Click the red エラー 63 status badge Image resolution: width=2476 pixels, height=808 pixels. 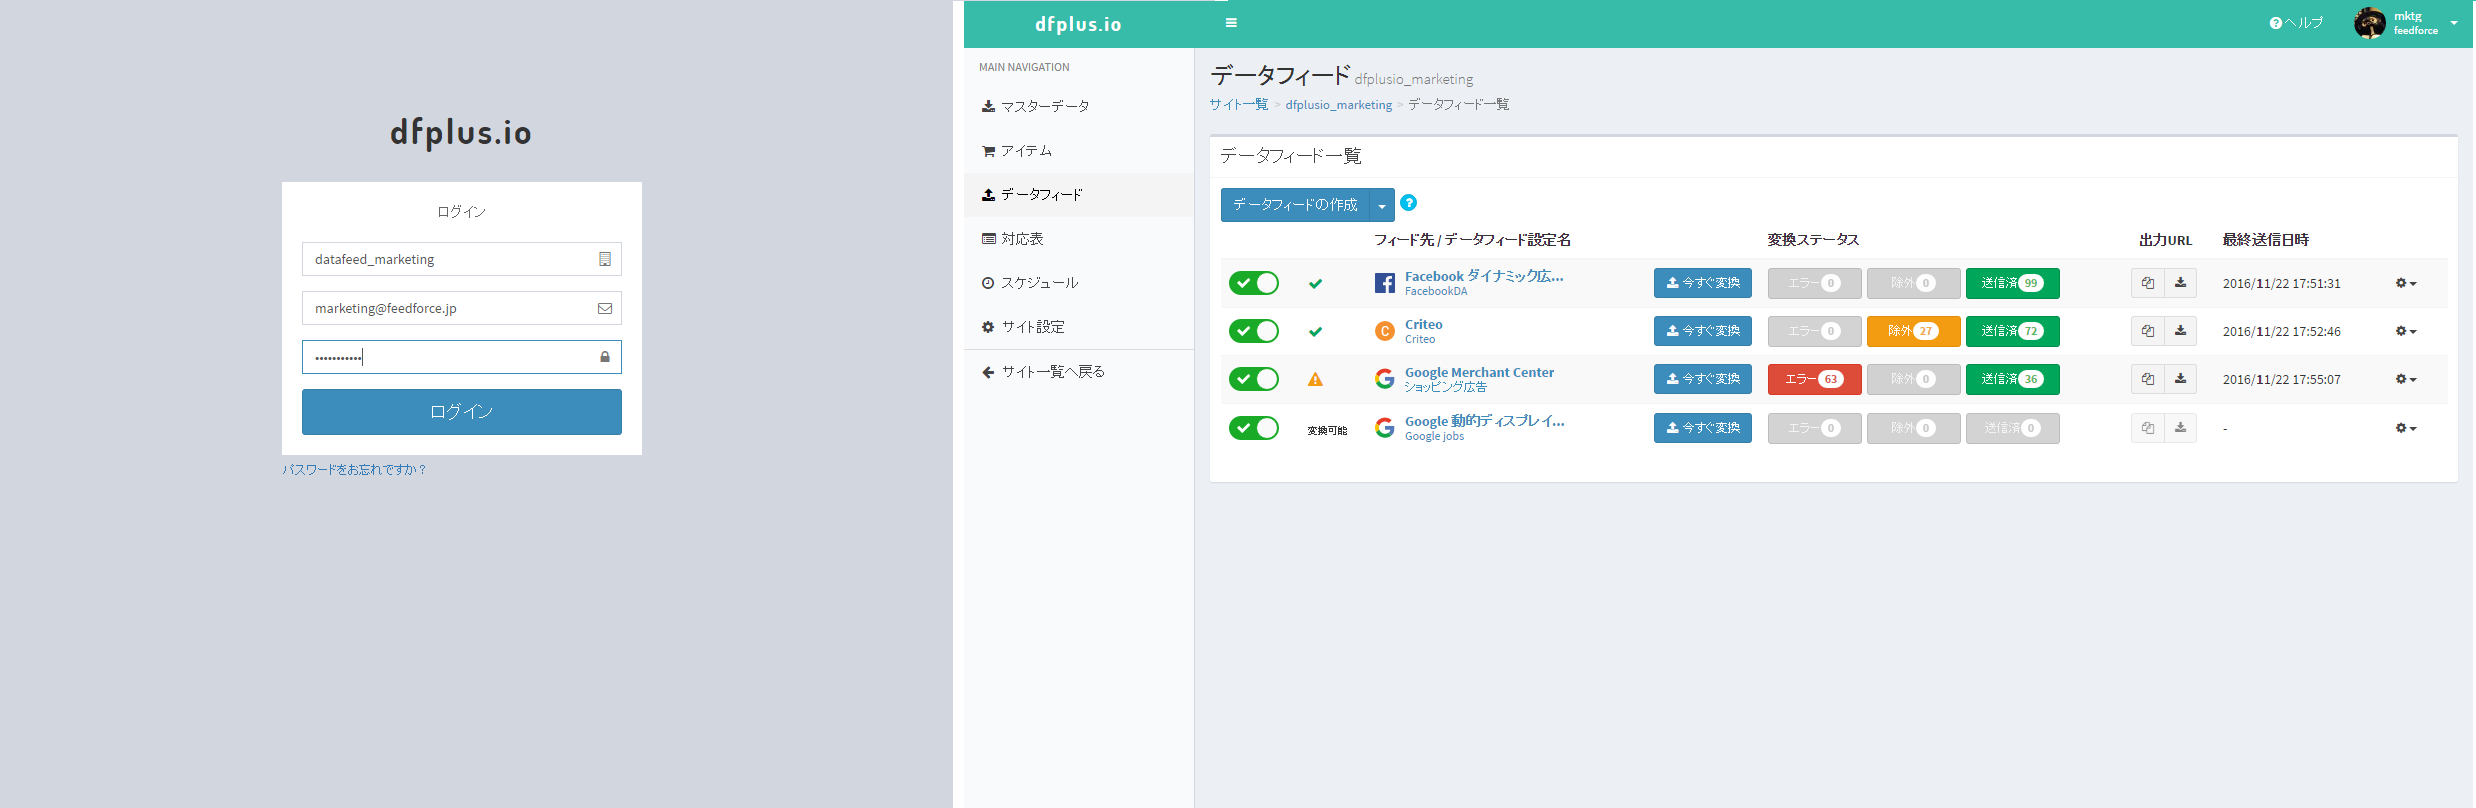1813,379
